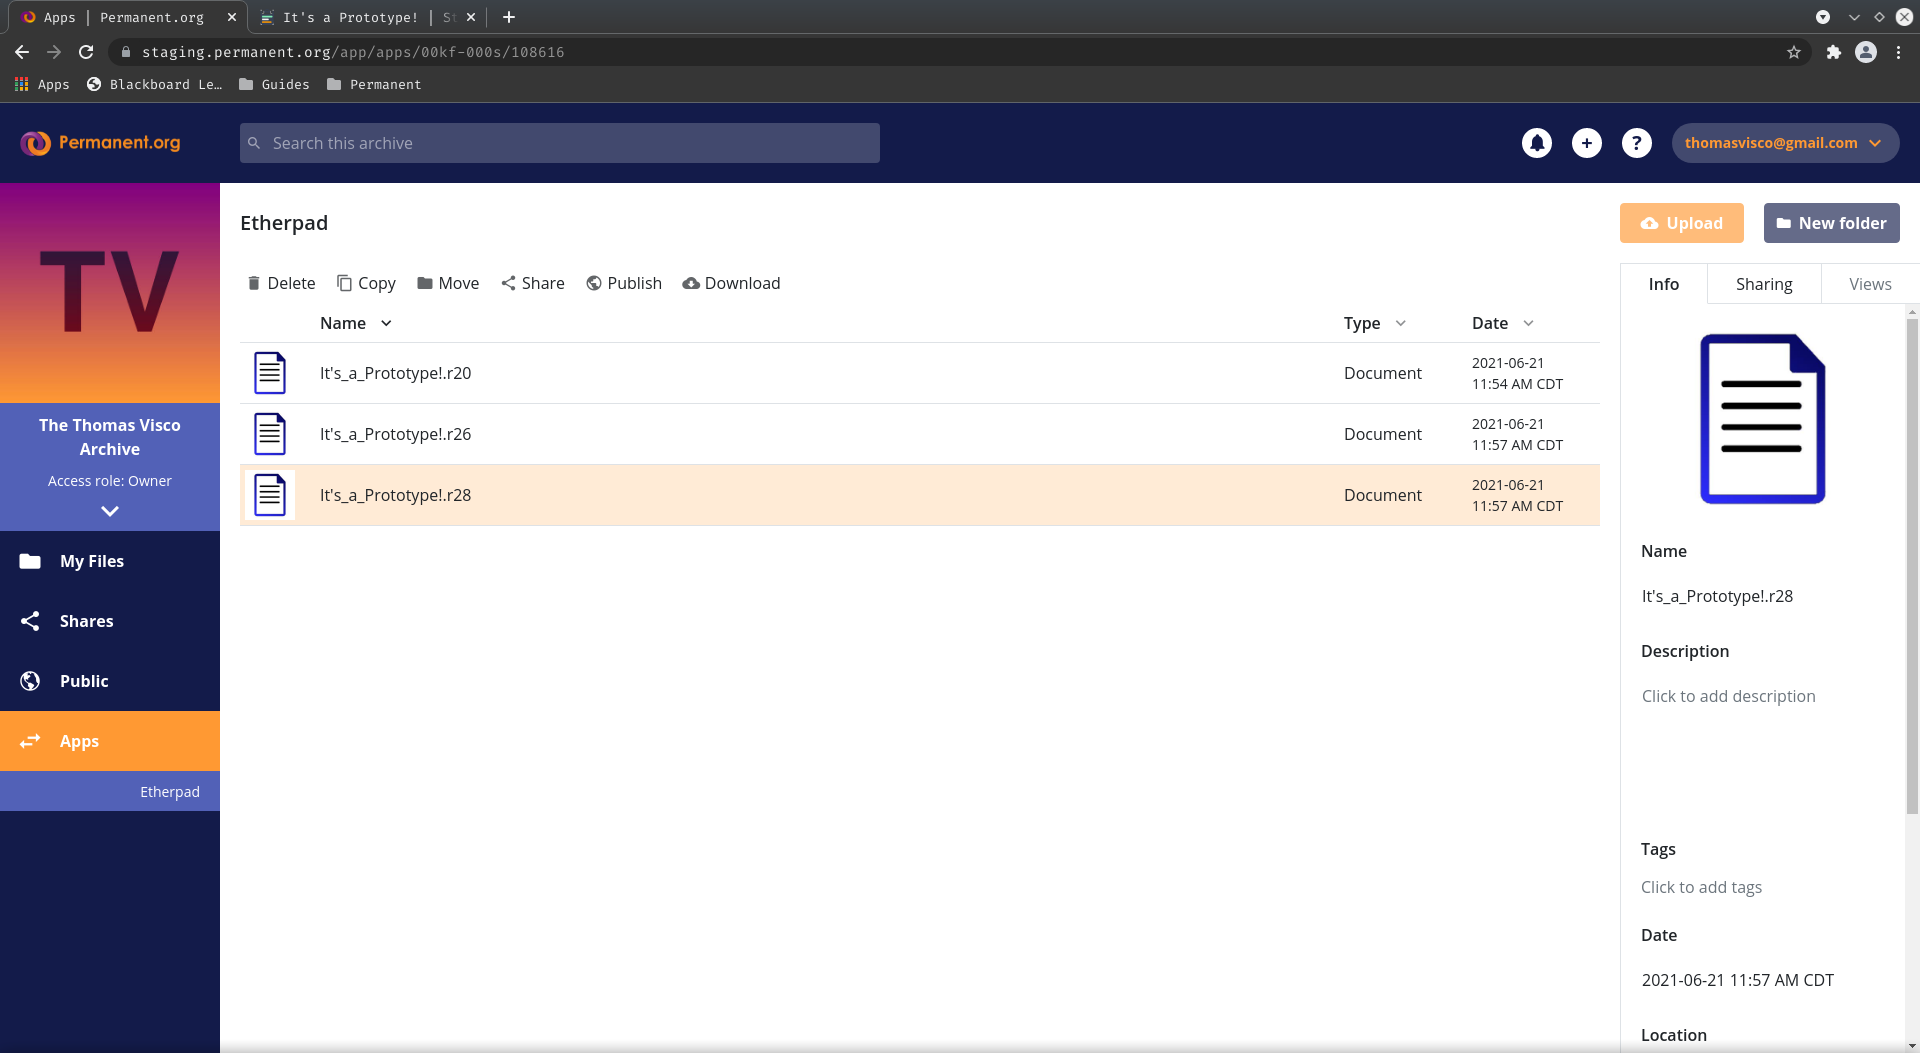Image resolution: width=1920 pixels, height=1053 pixels.
Task: Switch to the Views tab
Action: 1870,284
